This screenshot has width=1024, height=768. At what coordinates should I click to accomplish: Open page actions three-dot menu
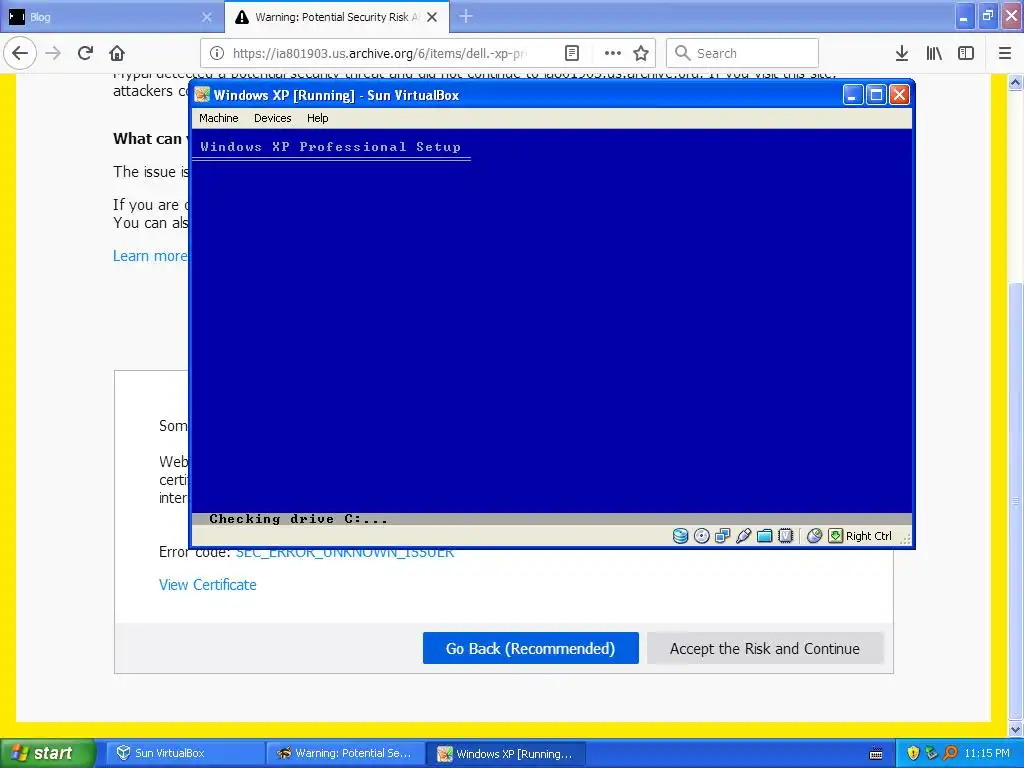pyautogui.click(x=613, y=53)
